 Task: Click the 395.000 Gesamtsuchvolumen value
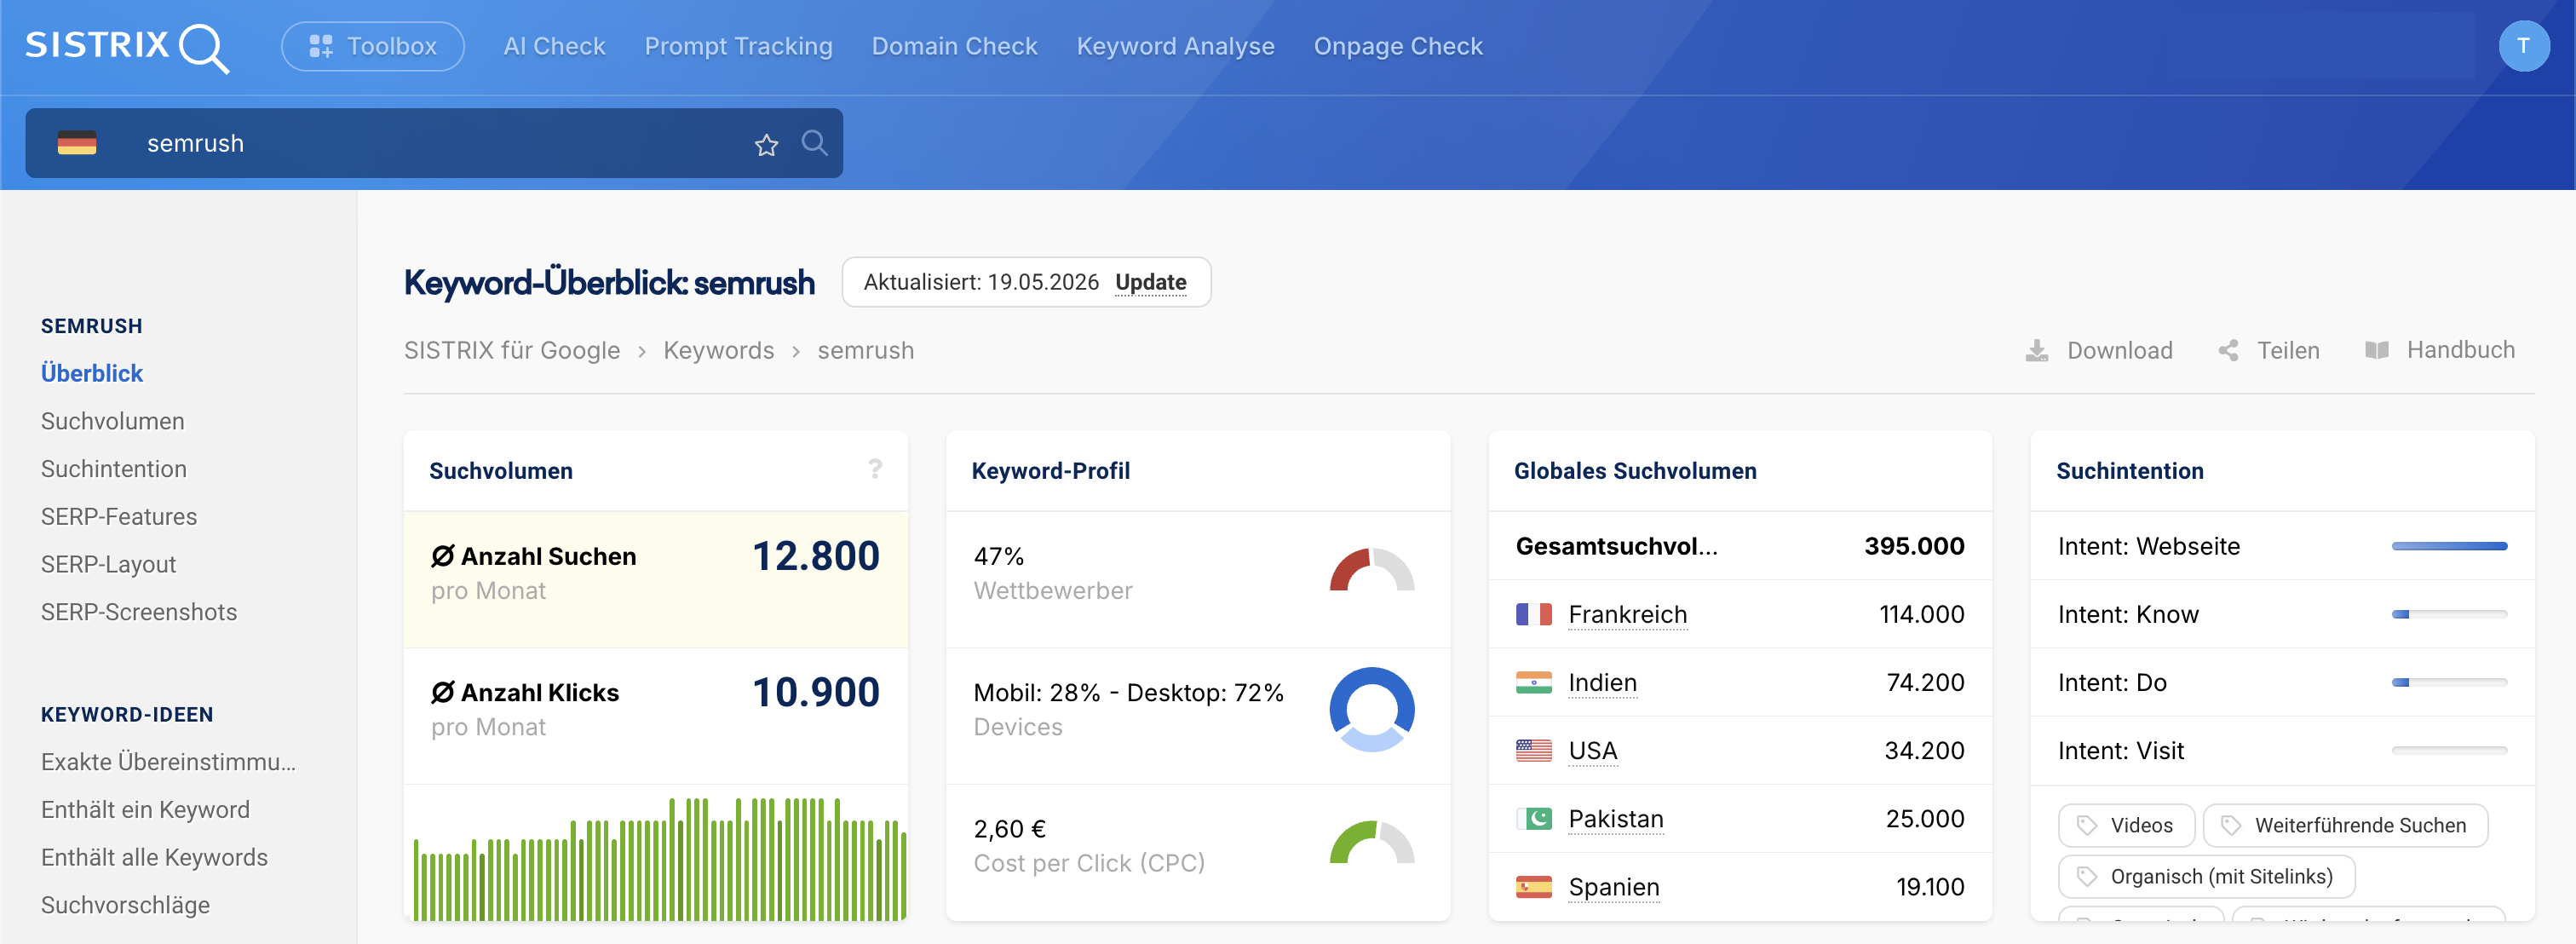point(1913,546)
